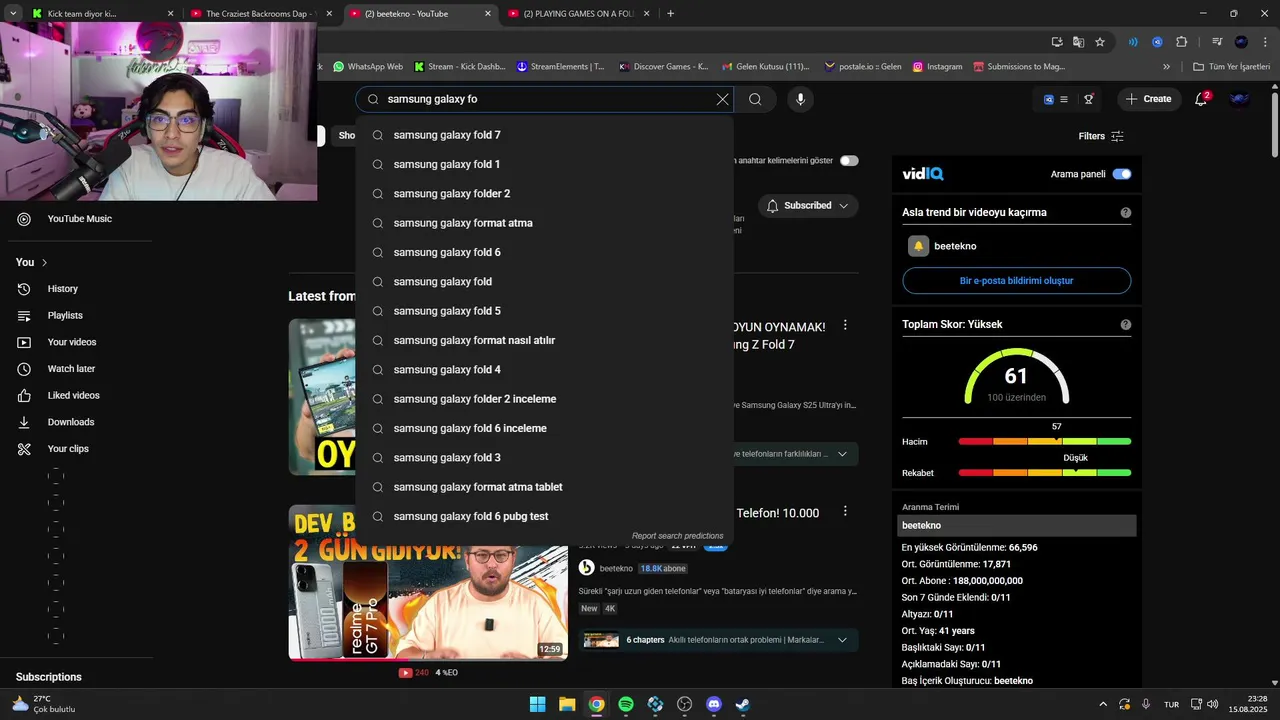The height and width of the screenshot is (720, 1280).
Task: Select suggestion samsung galaxy format atma
Action: [x=544, y=223]
